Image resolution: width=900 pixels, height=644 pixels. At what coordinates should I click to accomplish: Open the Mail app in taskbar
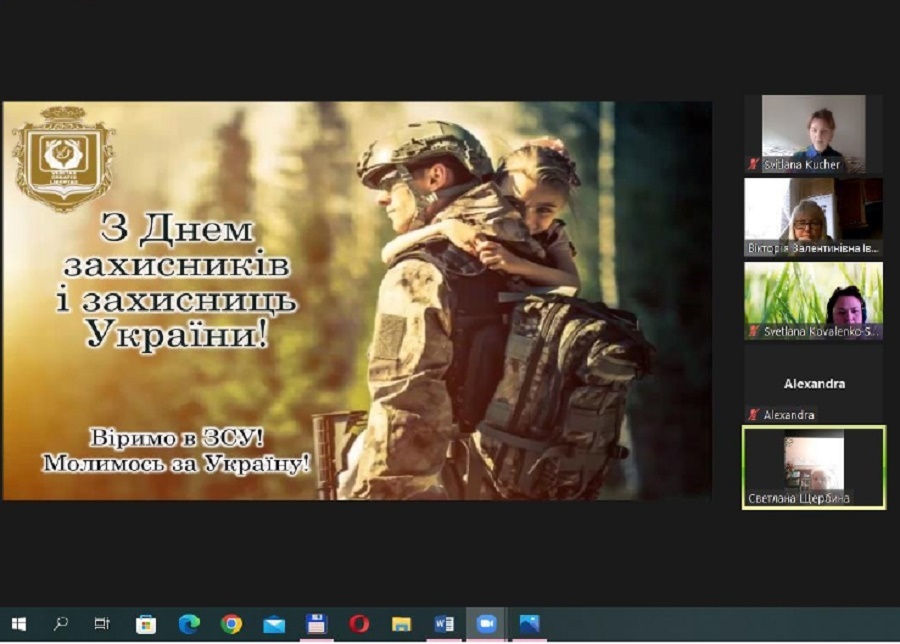274,624
